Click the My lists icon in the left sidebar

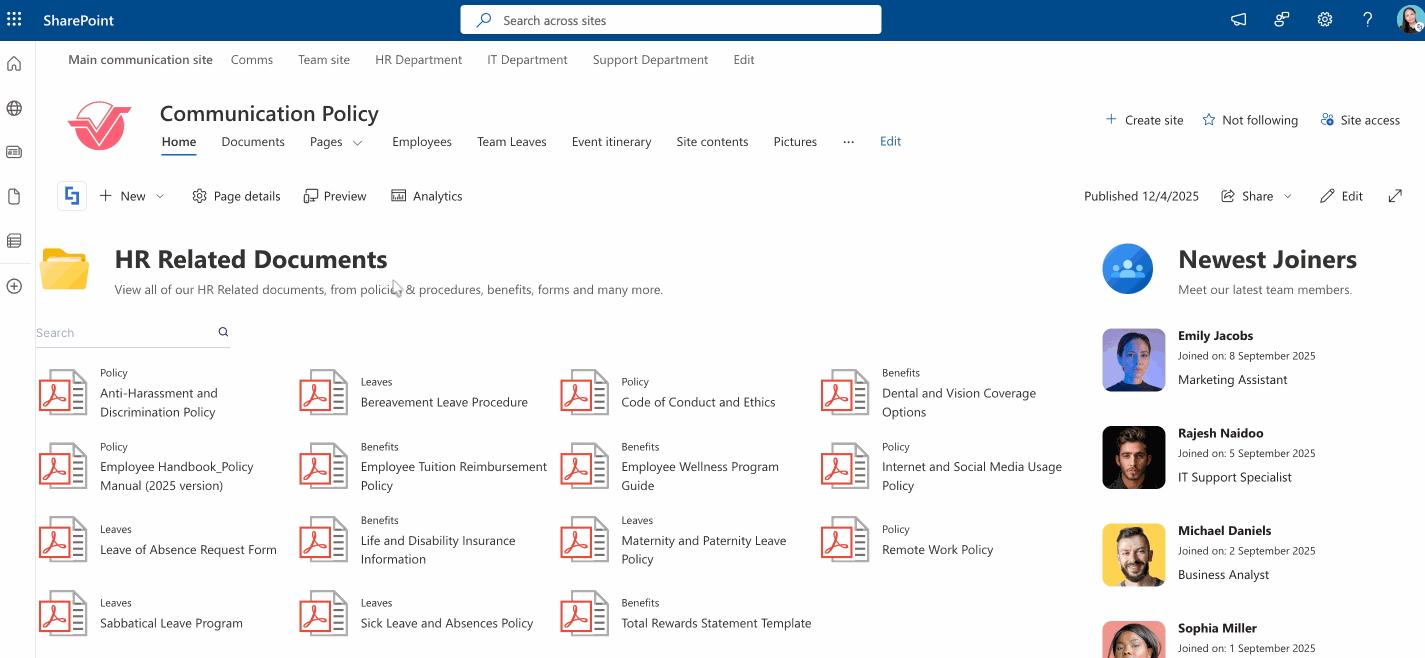(14, 240)
